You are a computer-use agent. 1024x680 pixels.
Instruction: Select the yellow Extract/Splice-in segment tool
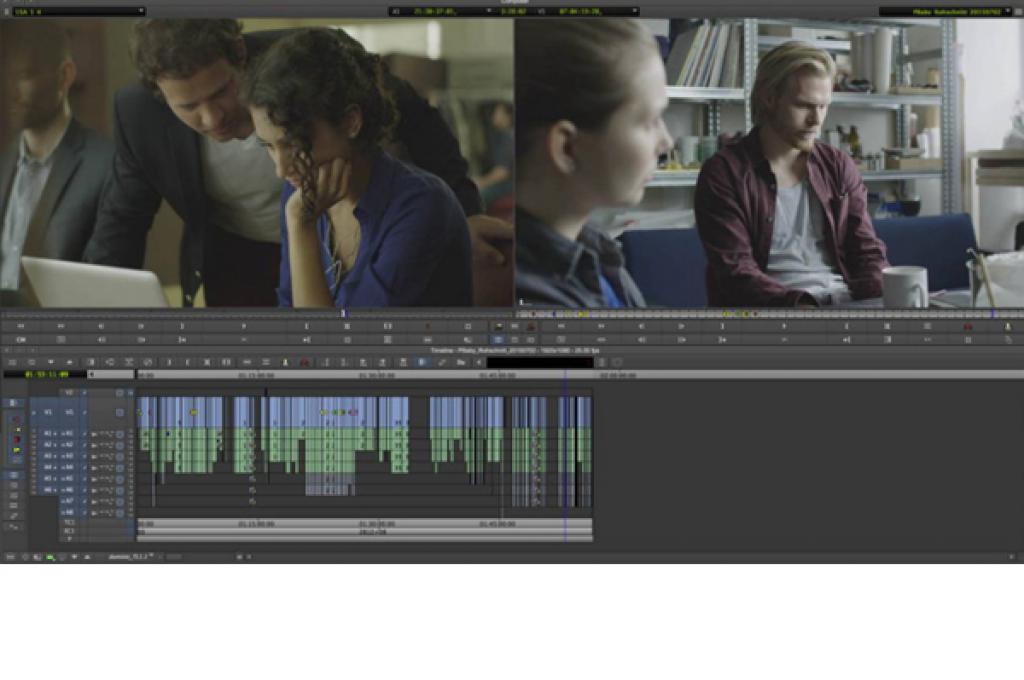coord(16,428)
